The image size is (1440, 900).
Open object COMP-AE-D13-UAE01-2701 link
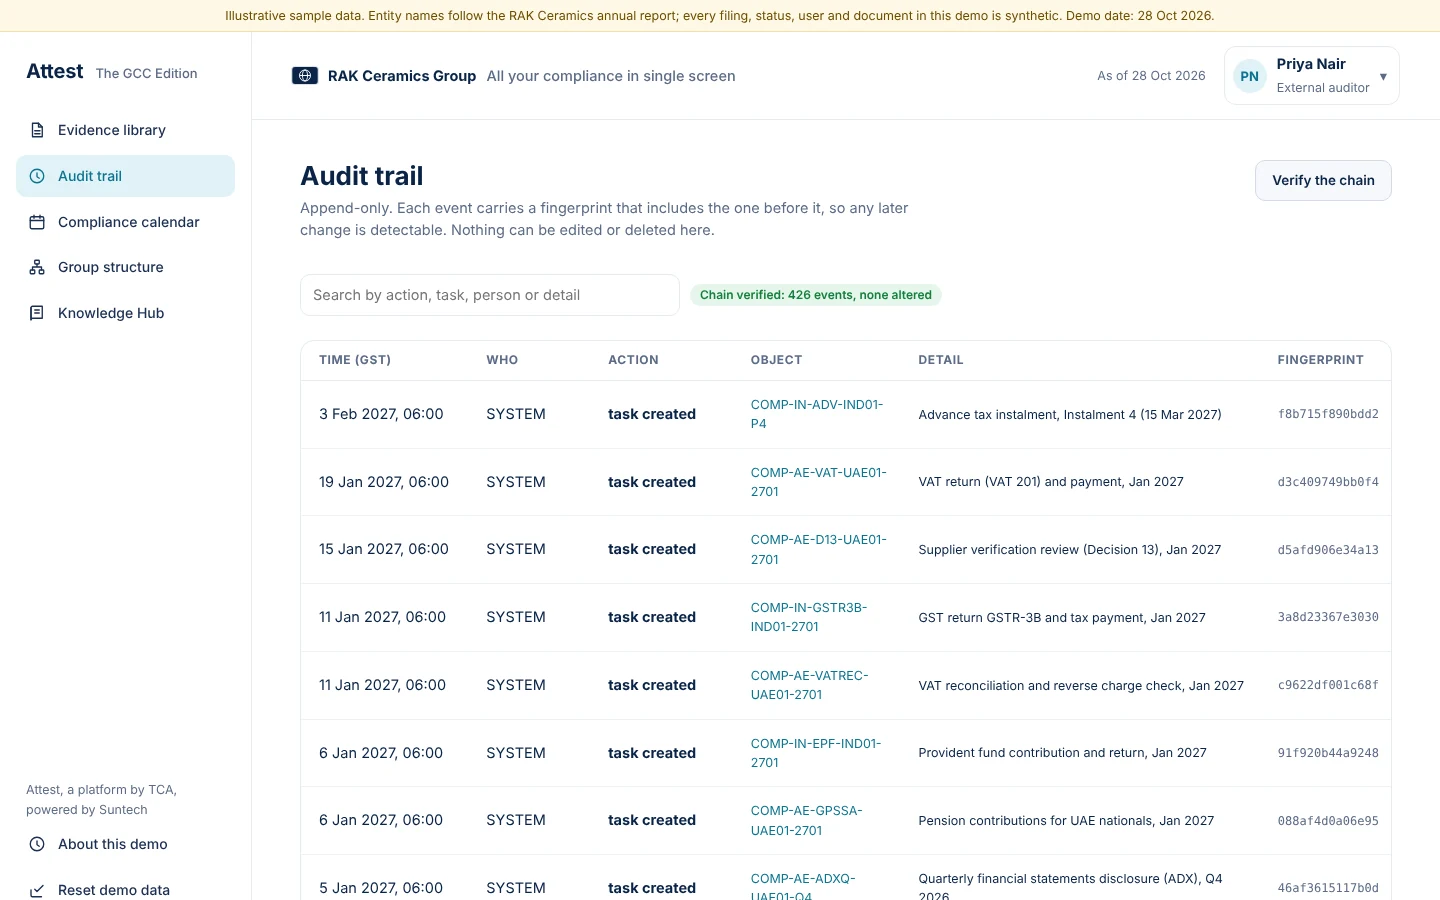(818, 549)
